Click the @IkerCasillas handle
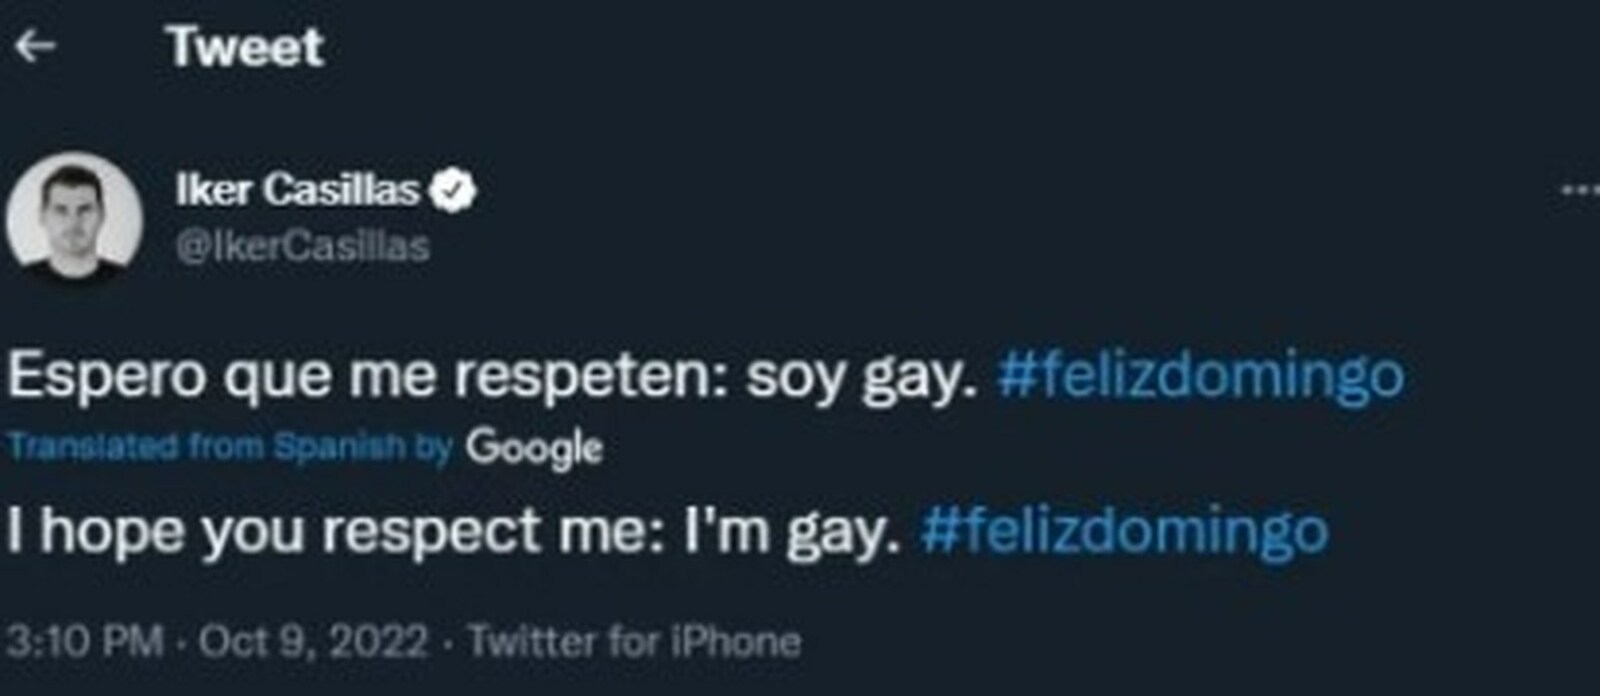The image size is (1600, 696). coord(302,246)
